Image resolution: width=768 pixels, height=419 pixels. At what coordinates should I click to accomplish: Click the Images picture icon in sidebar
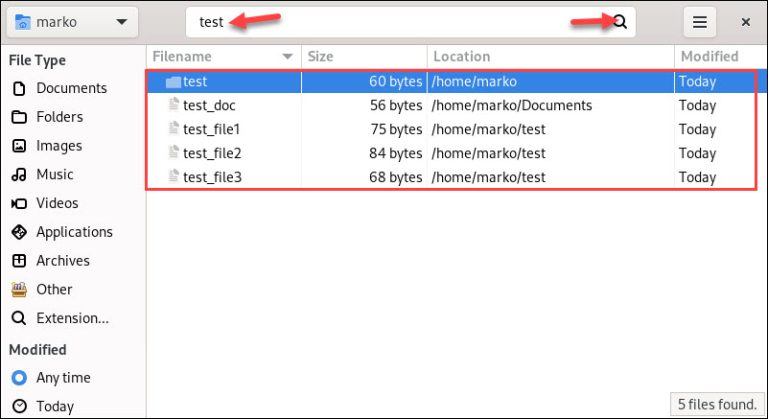pos(19,146)
